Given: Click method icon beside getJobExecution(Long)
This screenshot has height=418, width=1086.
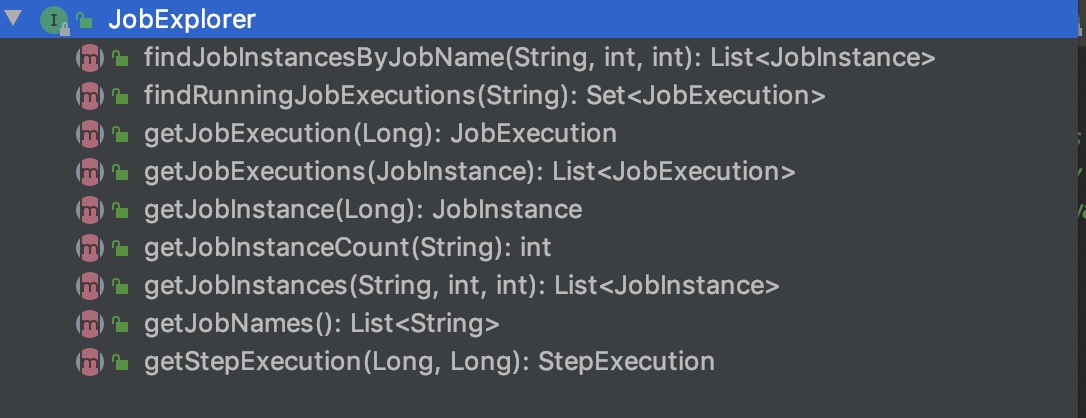Looking at the screenshot, I should (x=90, y=134).
